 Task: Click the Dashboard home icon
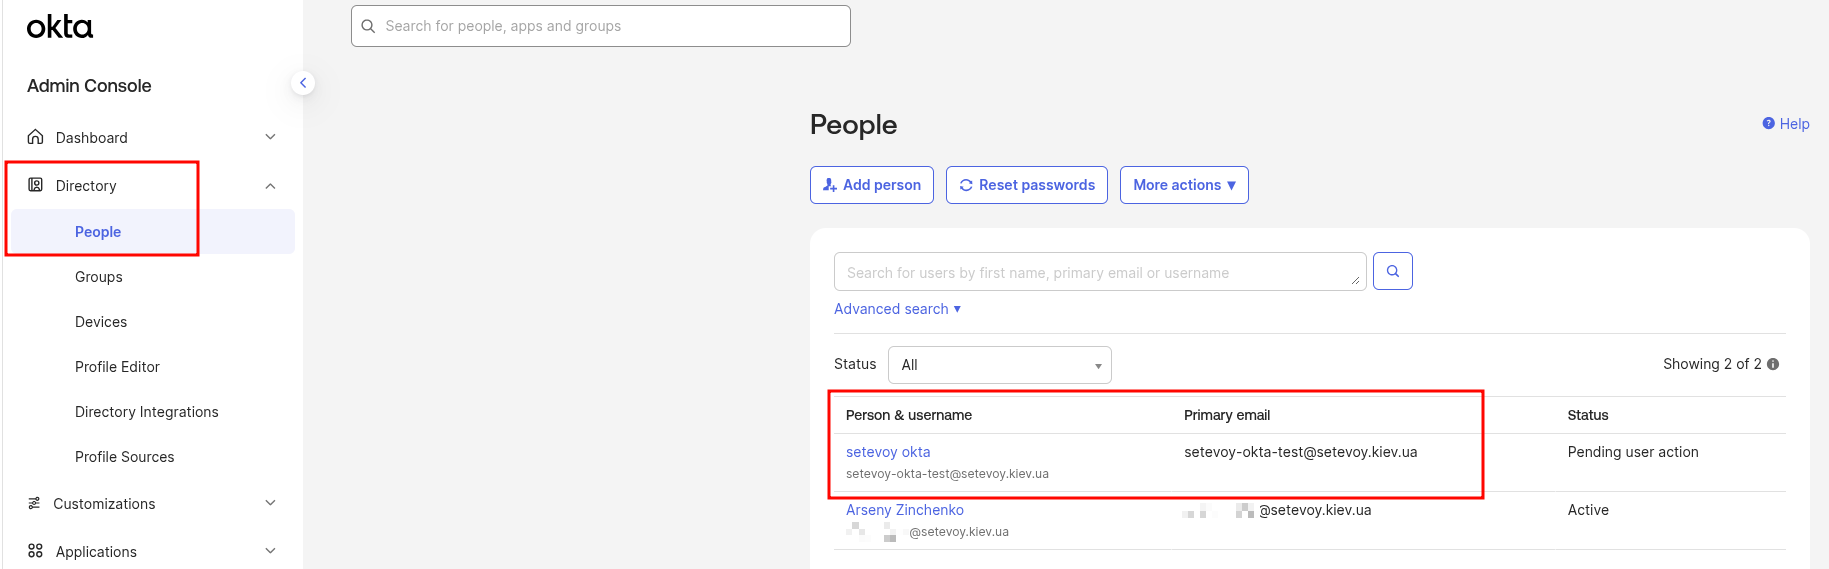pyautogui.click(x=36, y=137)
